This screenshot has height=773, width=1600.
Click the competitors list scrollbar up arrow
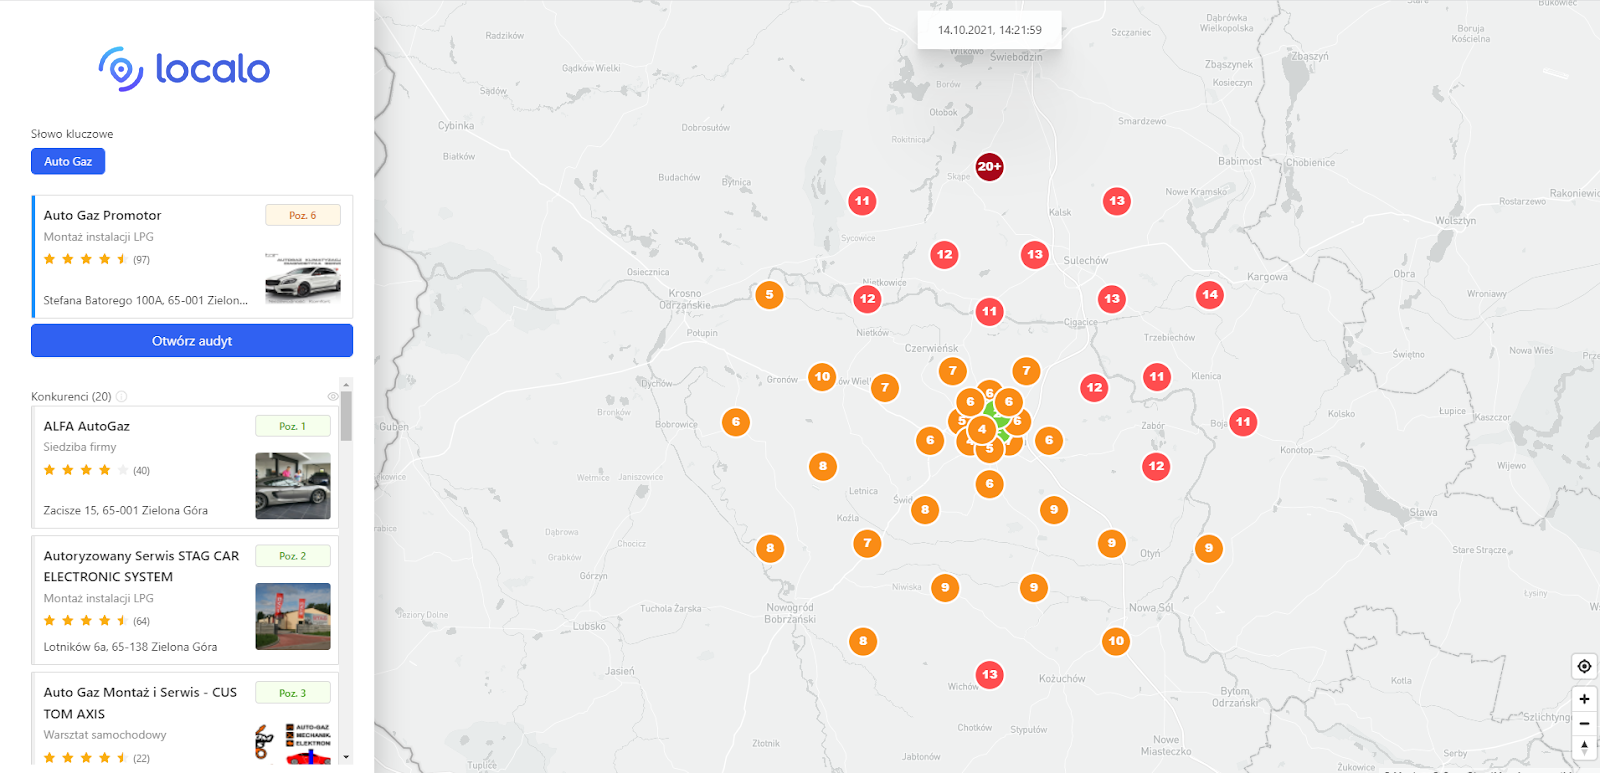[346, 385]
